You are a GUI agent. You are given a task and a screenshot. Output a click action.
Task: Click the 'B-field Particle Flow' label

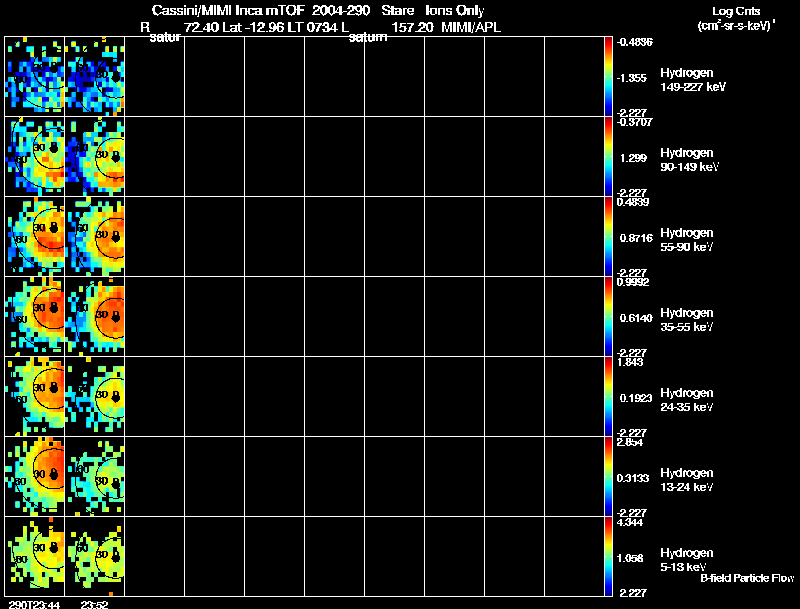click(747, 578)
